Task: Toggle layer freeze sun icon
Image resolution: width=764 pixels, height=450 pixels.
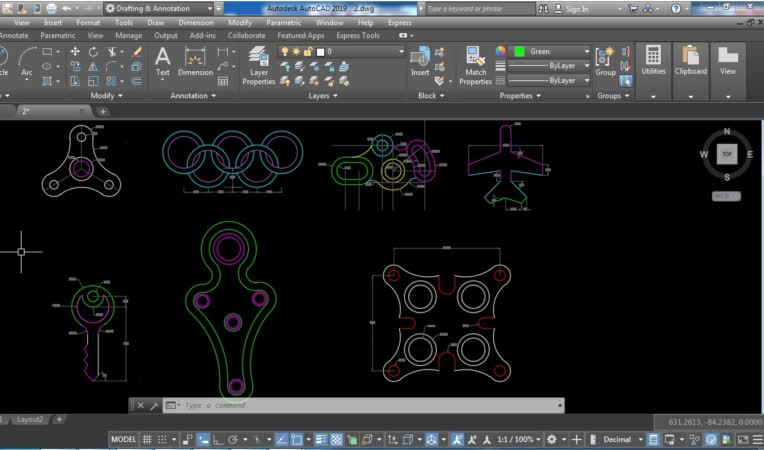Action: pyautogui.click(x=296, y=51)
